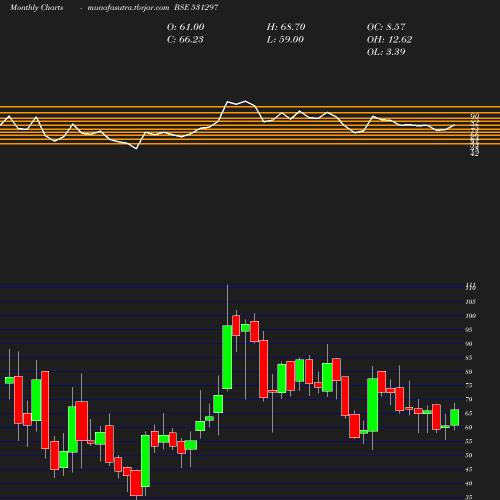Click the 75 price axis label

[x=469, y=385]
